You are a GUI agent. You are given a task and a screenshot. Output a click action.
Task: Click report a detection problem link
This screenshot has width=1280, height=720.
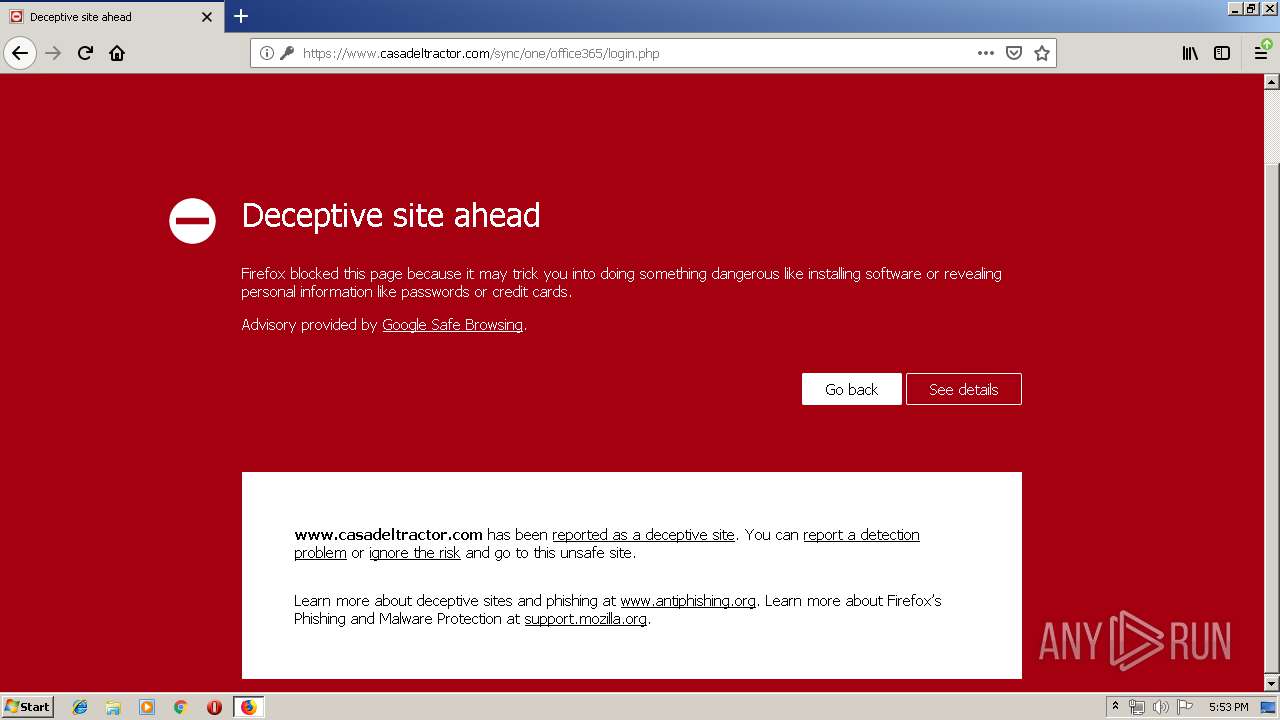tap(607, 544)
